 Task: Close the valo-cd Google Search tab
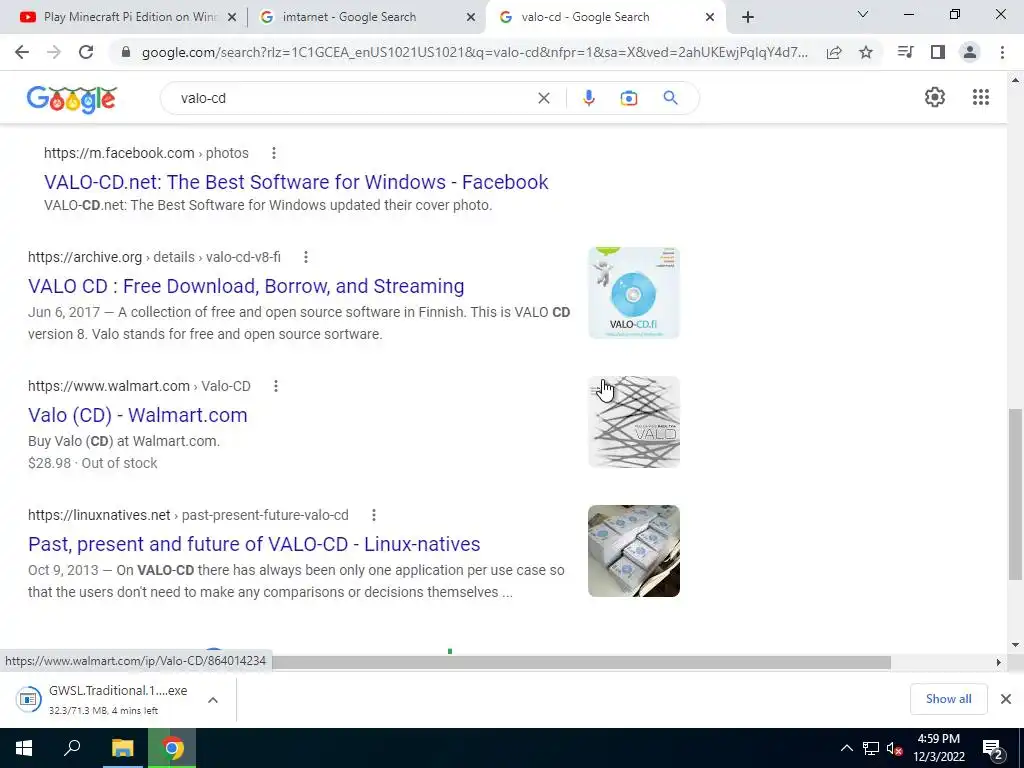pyautogui.click(x=710, y=17)
